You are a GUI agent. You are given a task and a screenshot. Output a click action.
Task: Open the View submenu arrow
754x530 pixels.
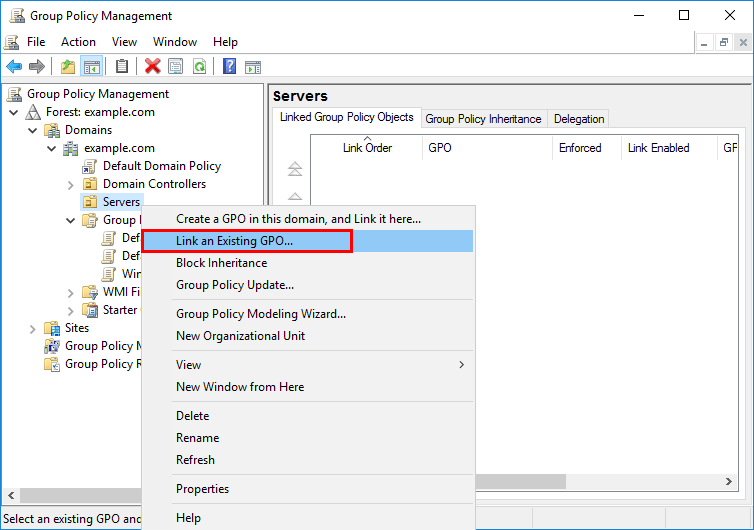[x=462, y=365]
